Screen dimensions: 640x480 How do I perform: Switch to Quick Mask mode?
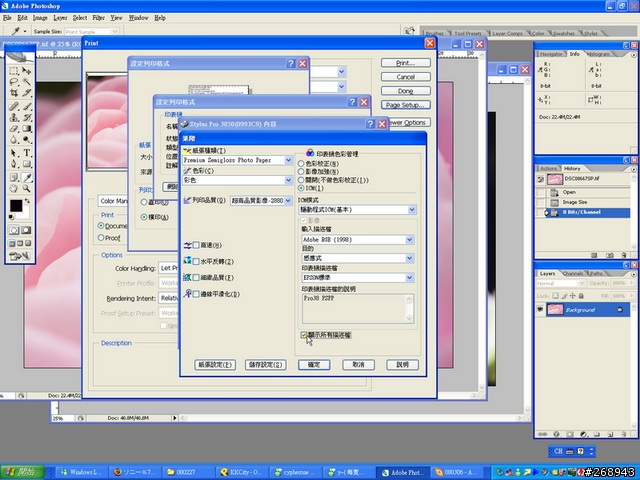point(26,230)
